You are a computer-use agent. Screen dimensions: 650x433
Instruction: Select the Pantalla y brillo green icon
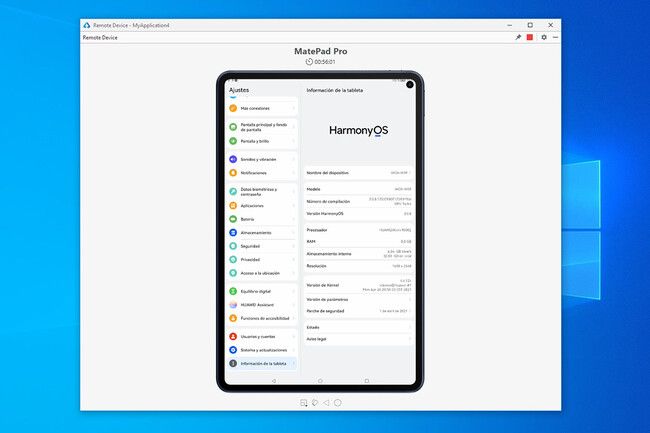click(233, 141)
